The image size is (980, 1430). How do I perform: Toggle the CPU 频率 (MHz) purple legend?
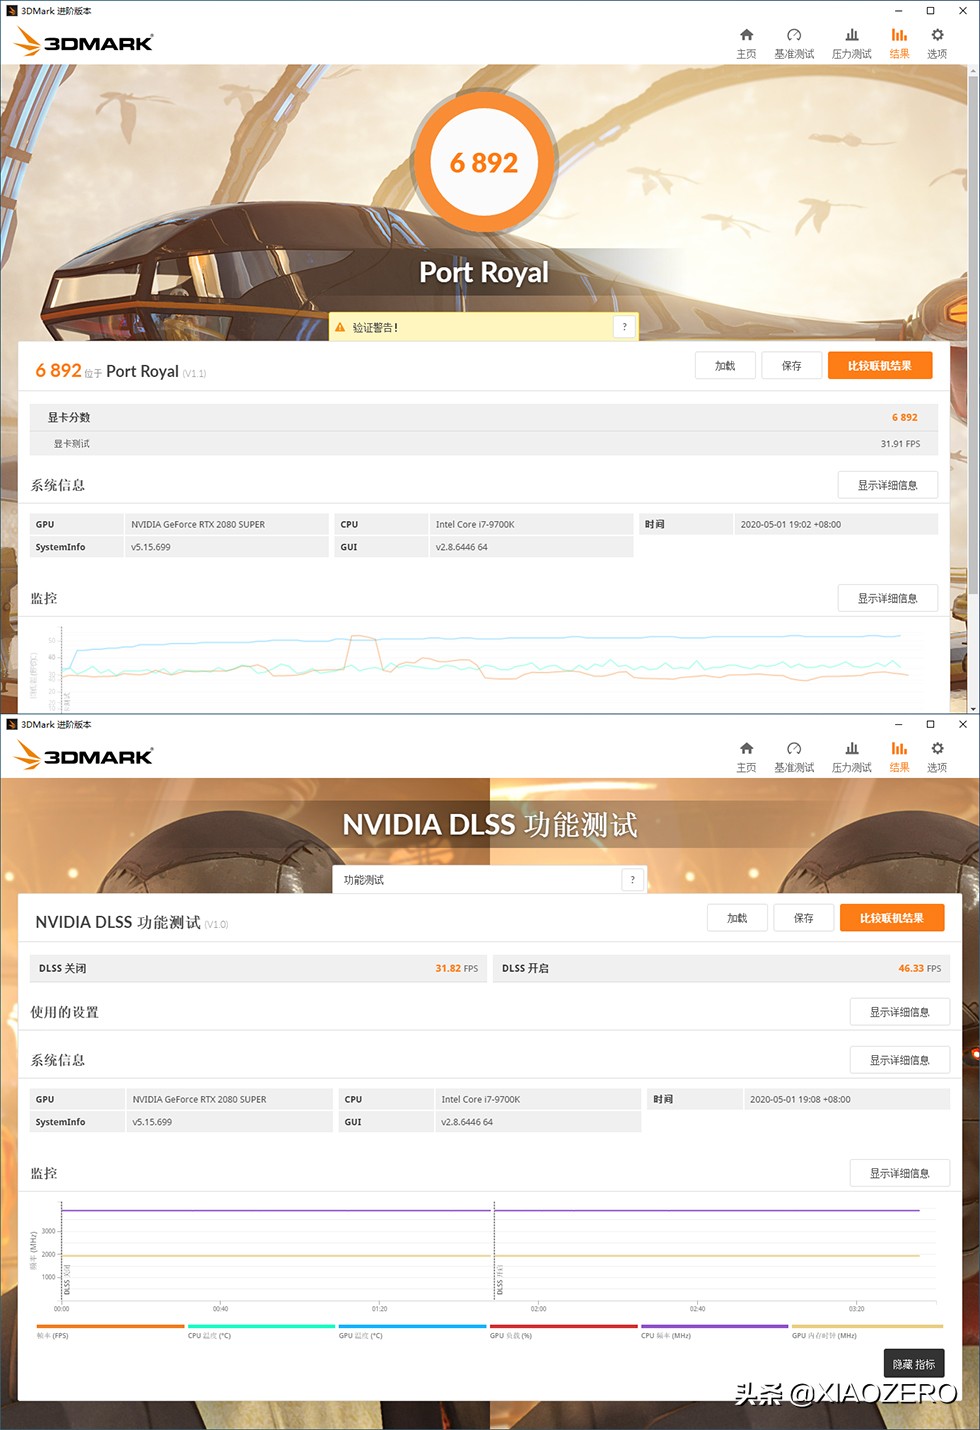pyautogui.click(x=714, y=1331)
